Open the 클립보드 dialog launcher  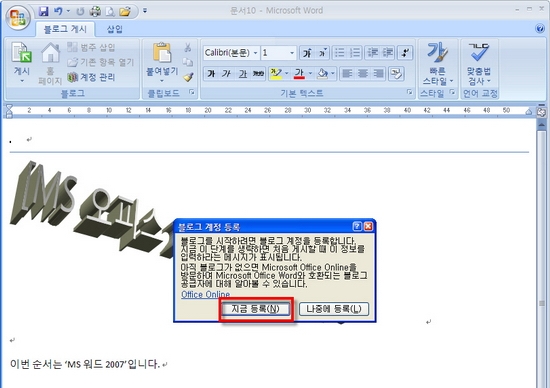tap(192, 92)
